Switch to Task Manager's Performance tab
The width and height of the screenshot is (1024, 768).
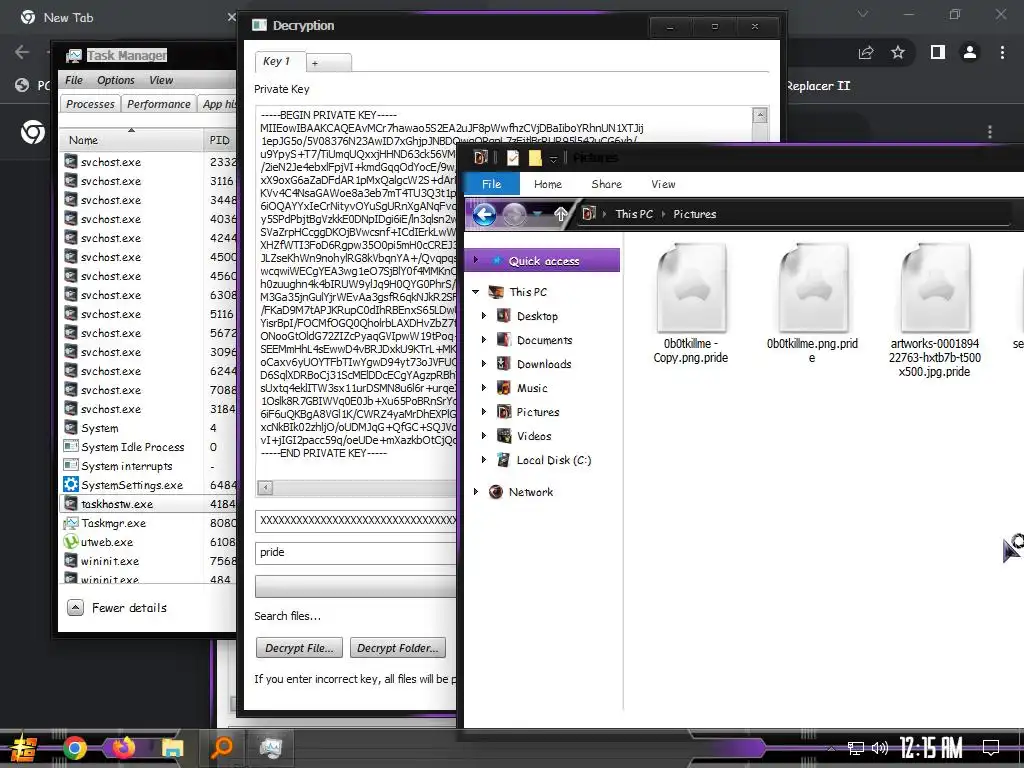[x=159, y=104]
